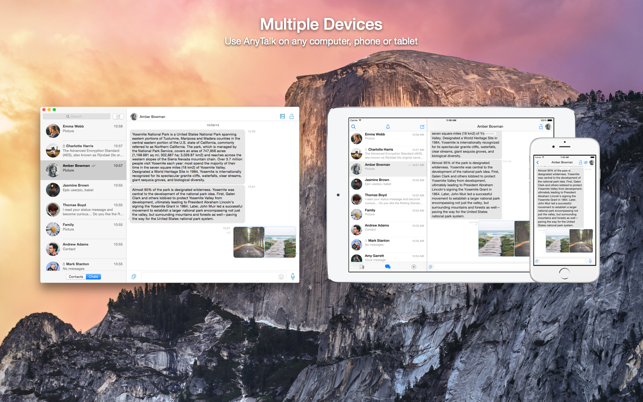This screenshot has width=643, height=402.
Task: Open Andrew Adams chat on iPad
Action: pos(388,230)
